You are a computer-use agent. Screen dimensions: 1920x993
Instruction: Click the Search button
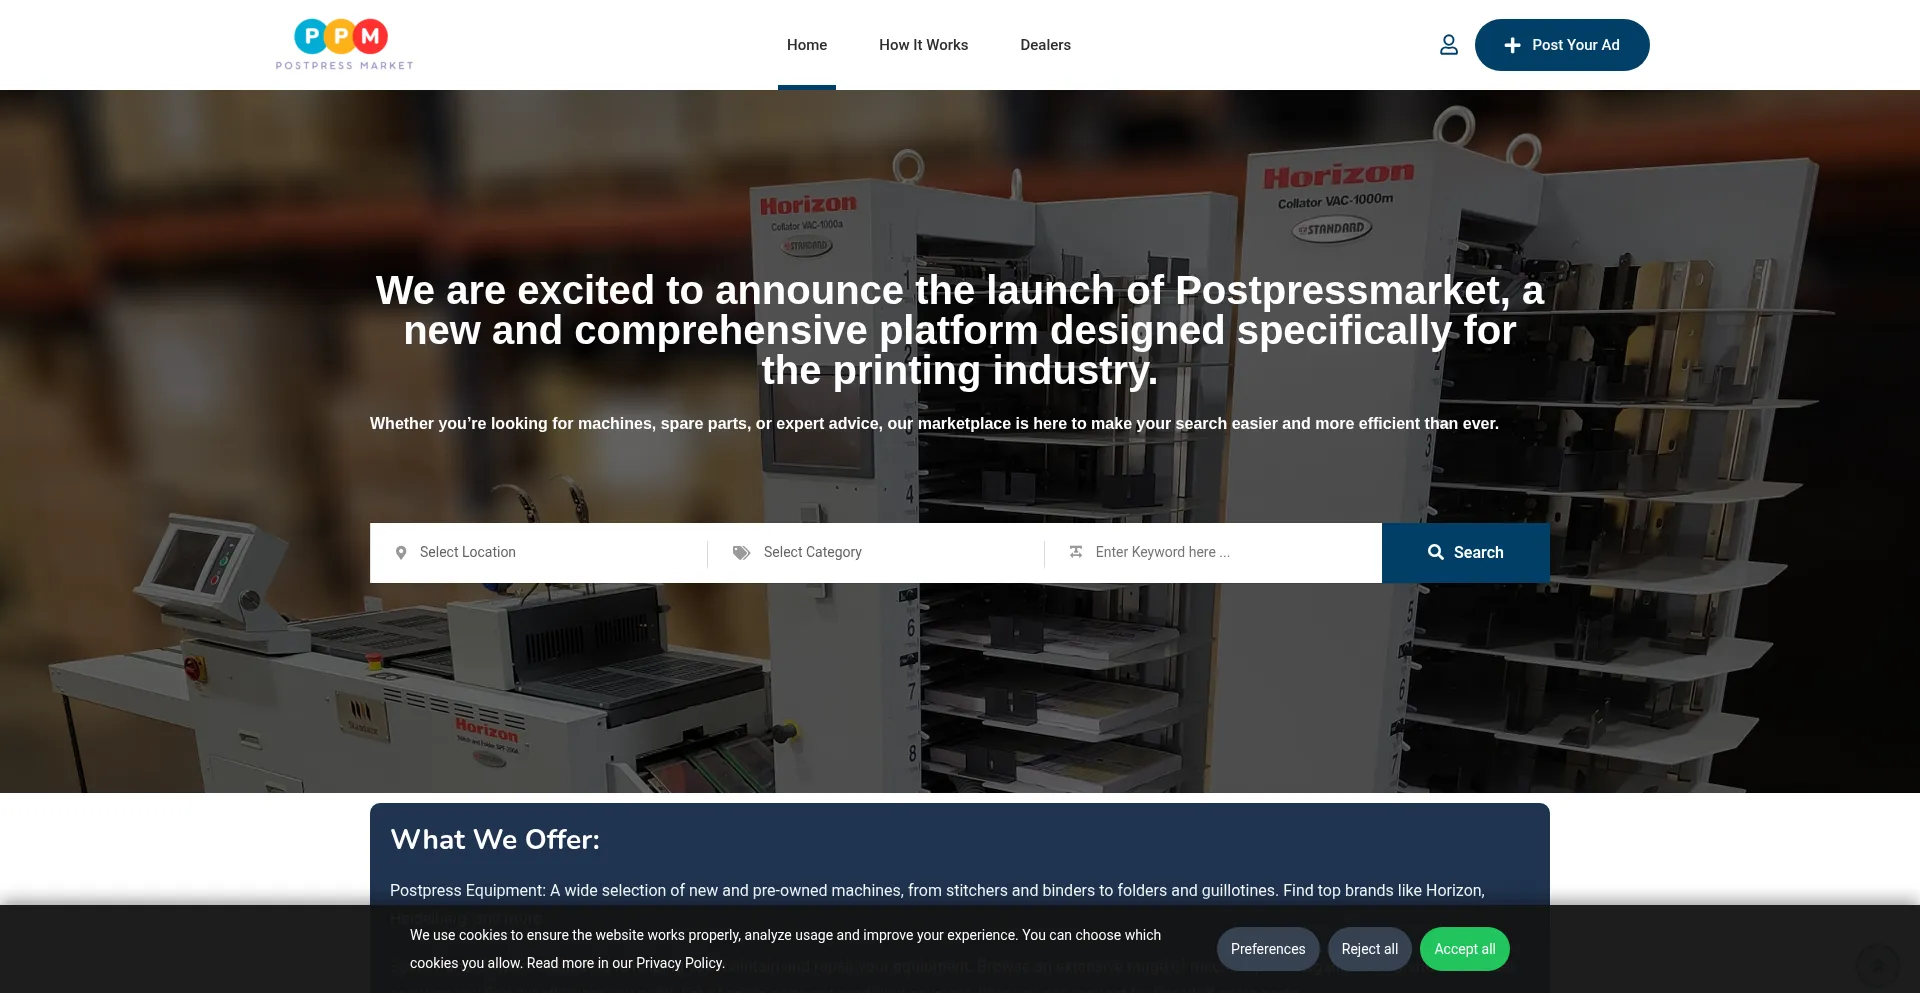tap(1466, 552)
